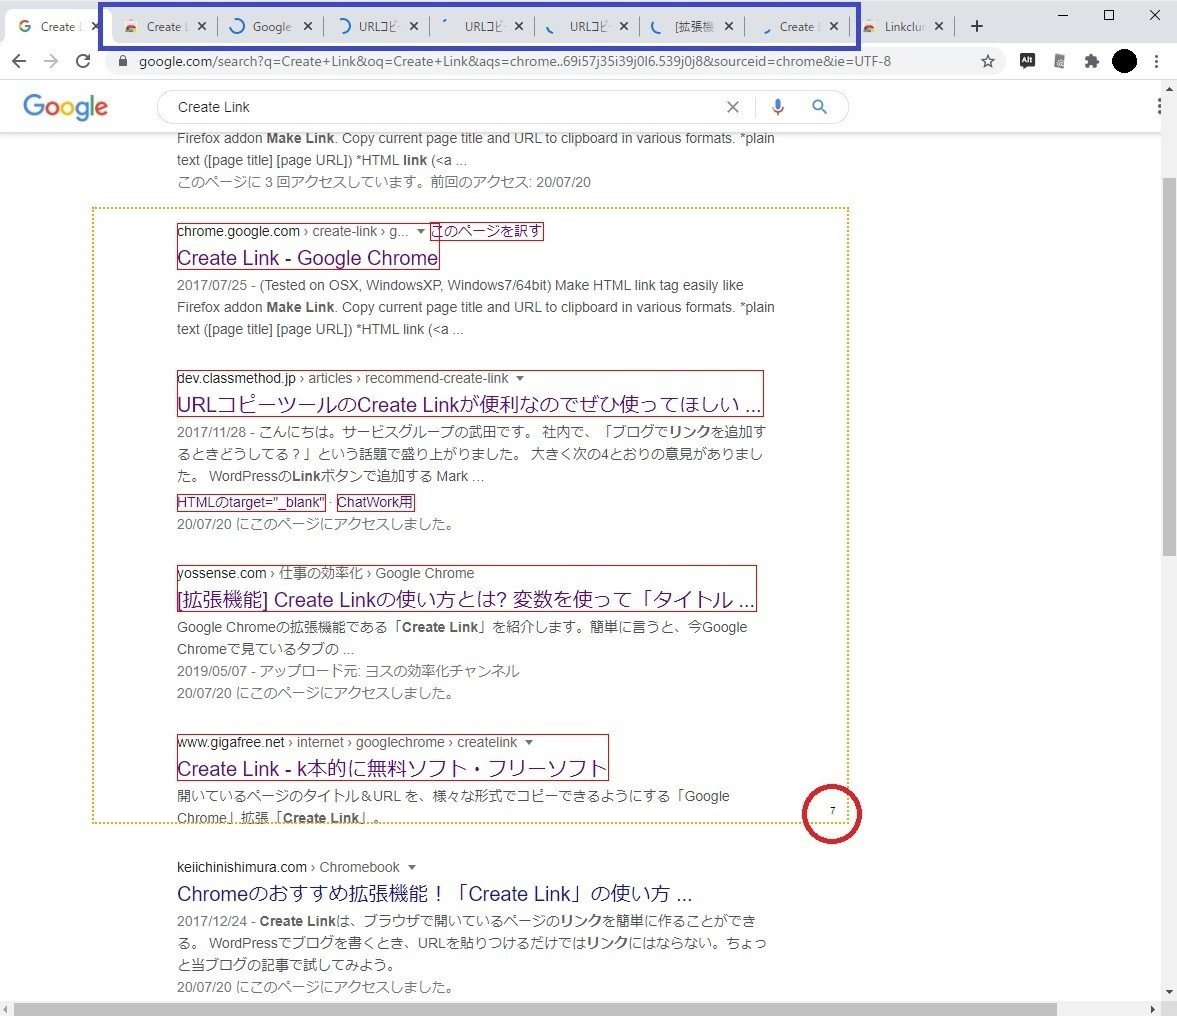Open the [拡張機能] Create Linkの使い方とは result
1177x1016 pixels.
[x=465, y=600]
